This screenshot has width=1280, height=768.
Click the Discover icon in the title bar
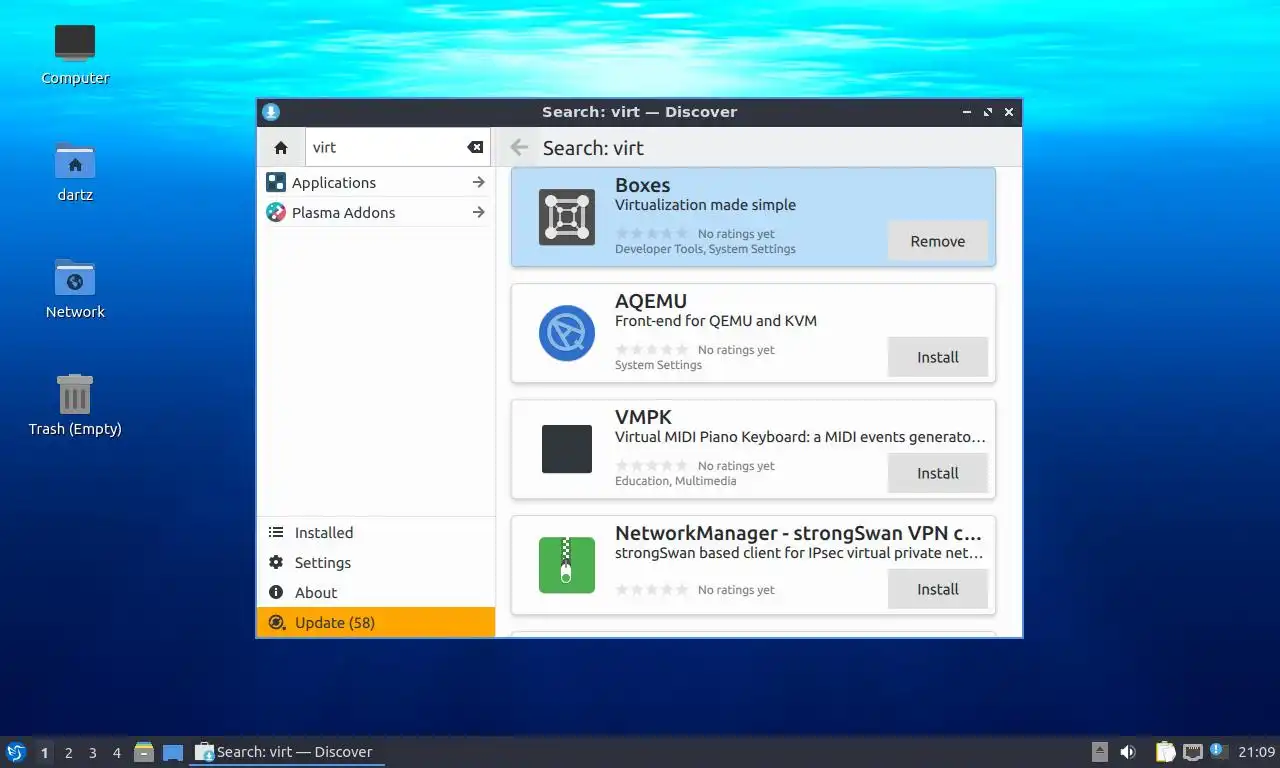click(271, 112)
